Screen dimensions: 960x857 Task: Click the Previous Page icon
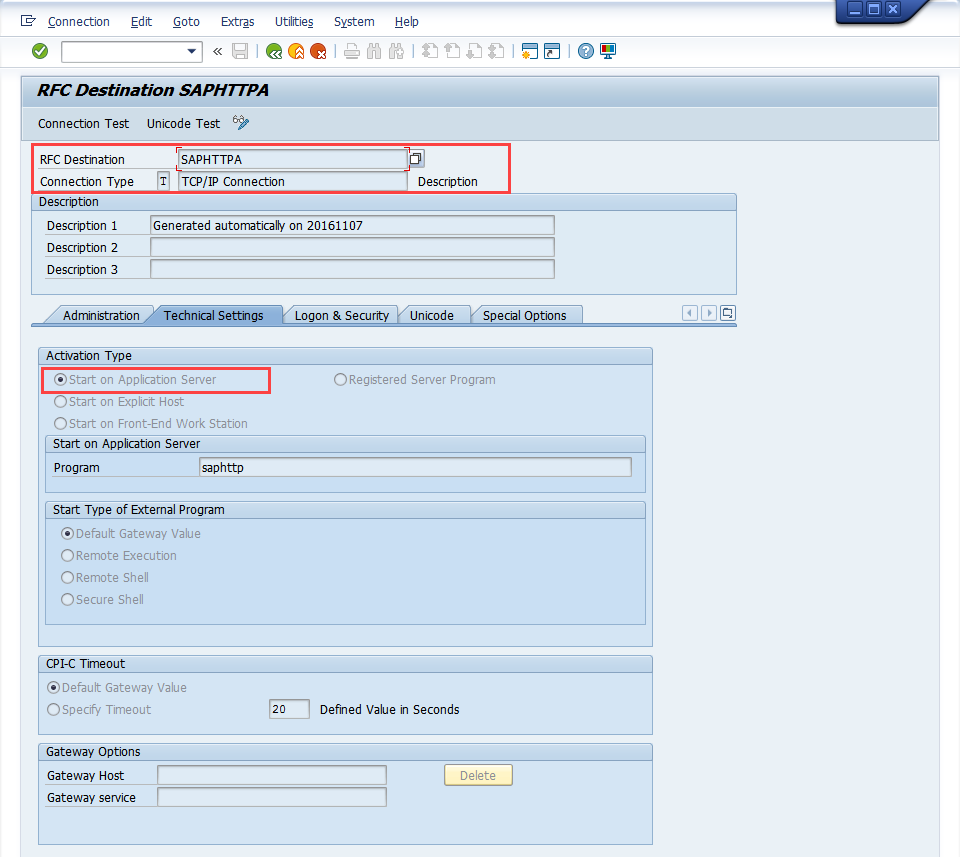452,51
